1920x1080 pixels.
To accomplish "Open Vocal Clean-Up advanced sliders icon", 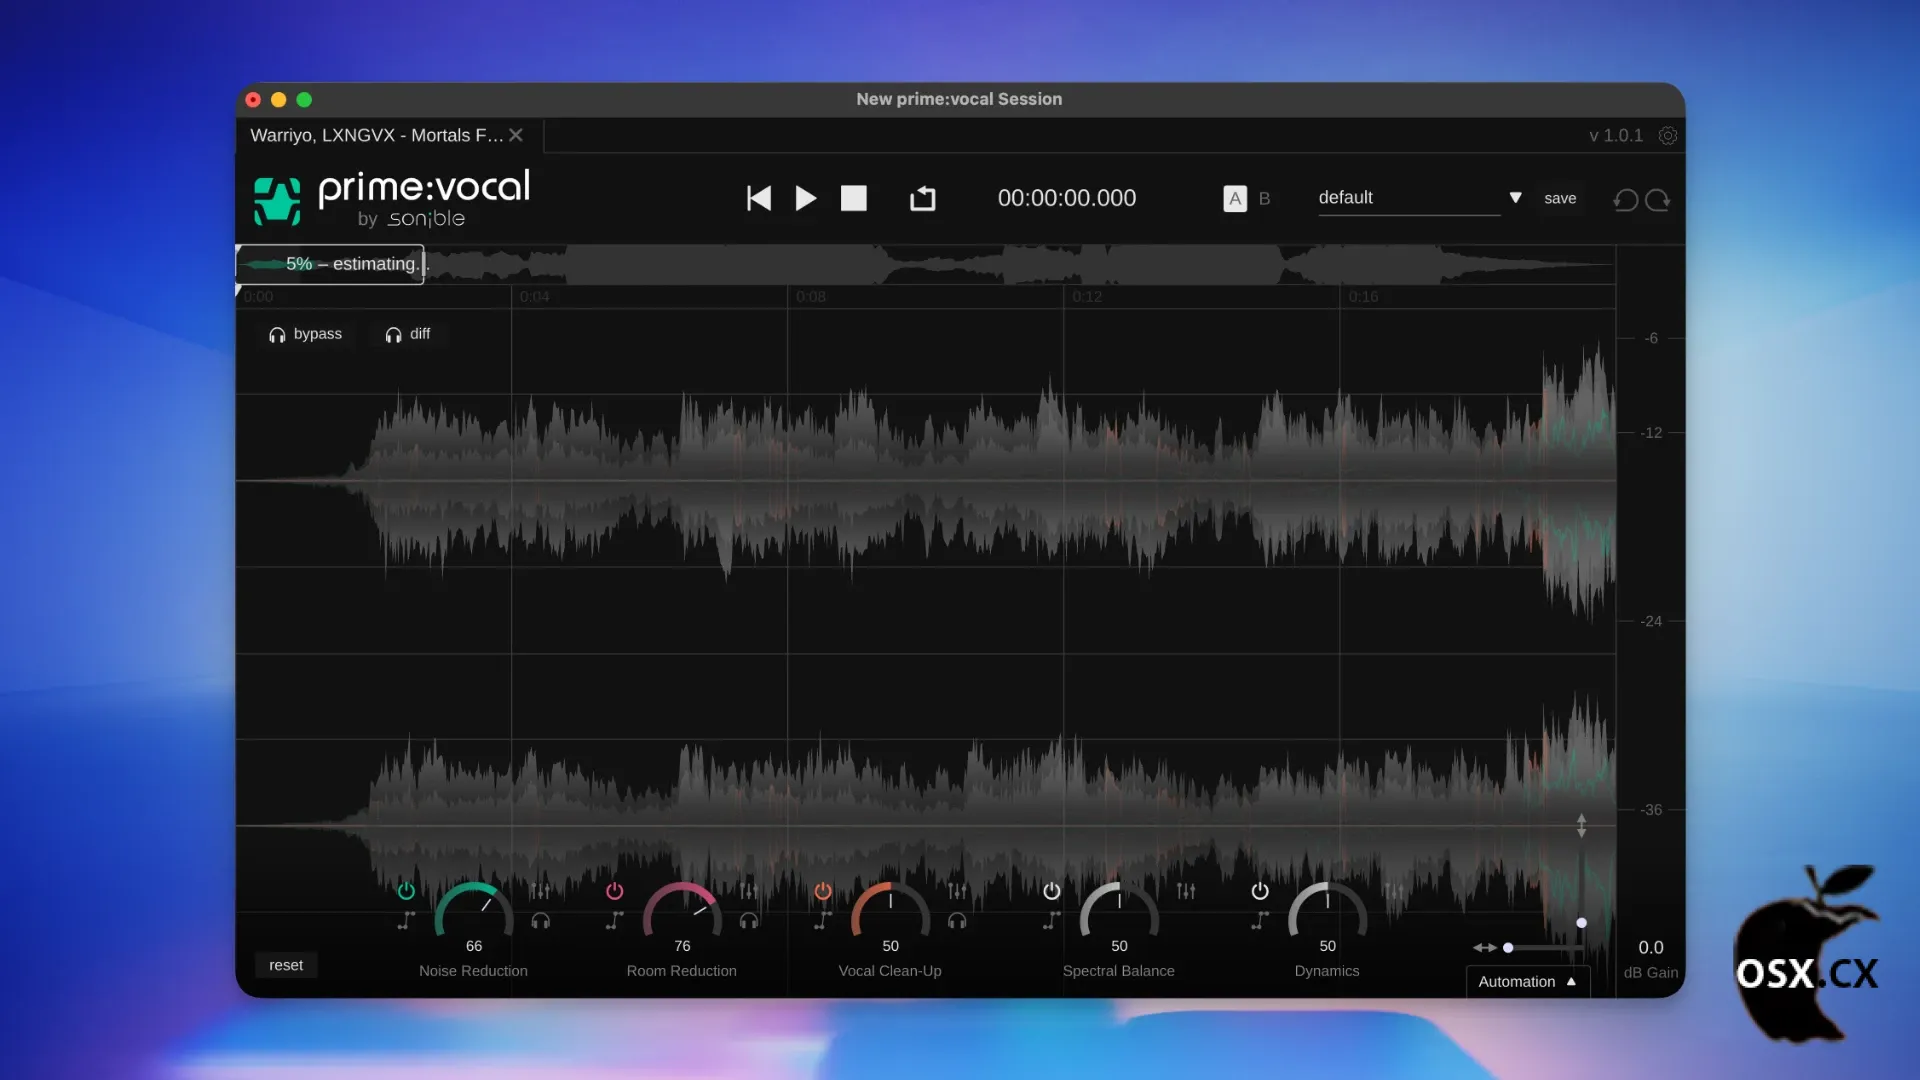I will (957, 890).
